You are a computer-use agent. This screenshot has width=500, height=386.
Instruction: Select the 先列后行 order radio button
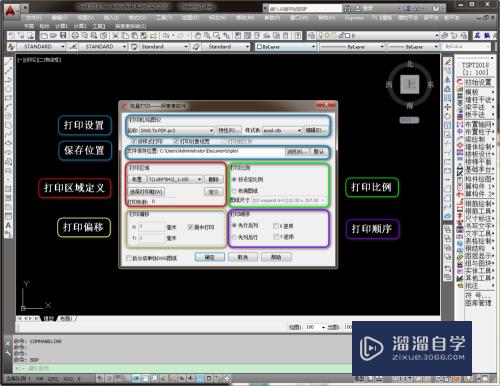[234, 237]
